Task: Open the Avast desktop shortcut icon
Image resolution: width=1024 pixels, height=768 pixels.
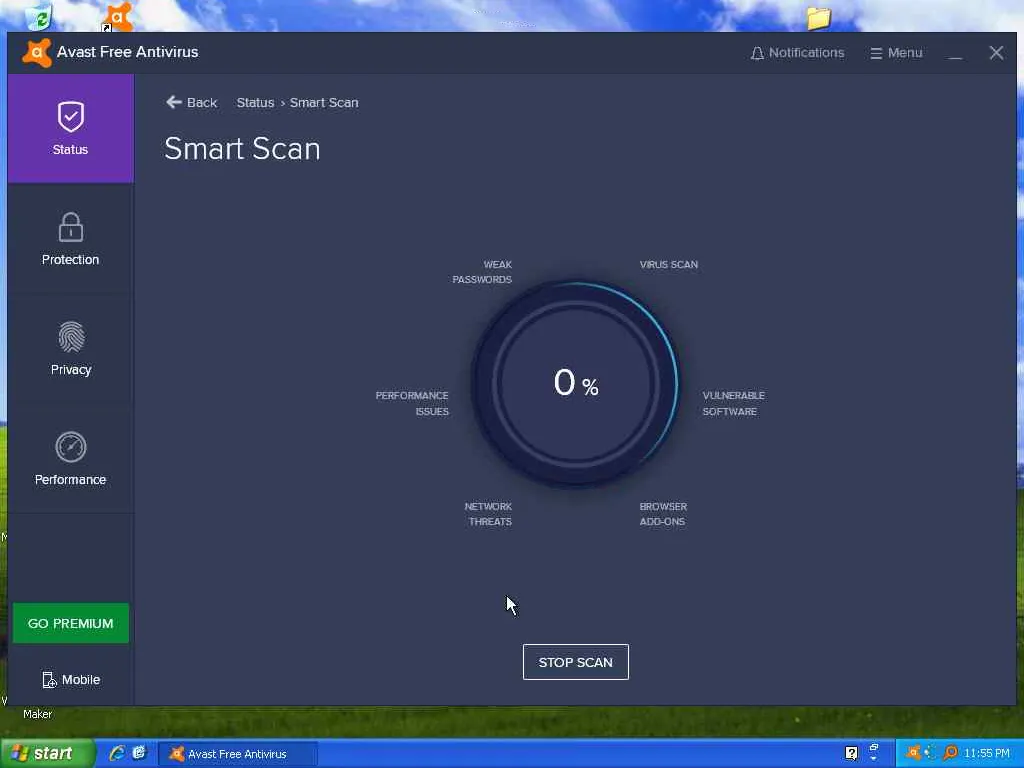Action: 118,16
